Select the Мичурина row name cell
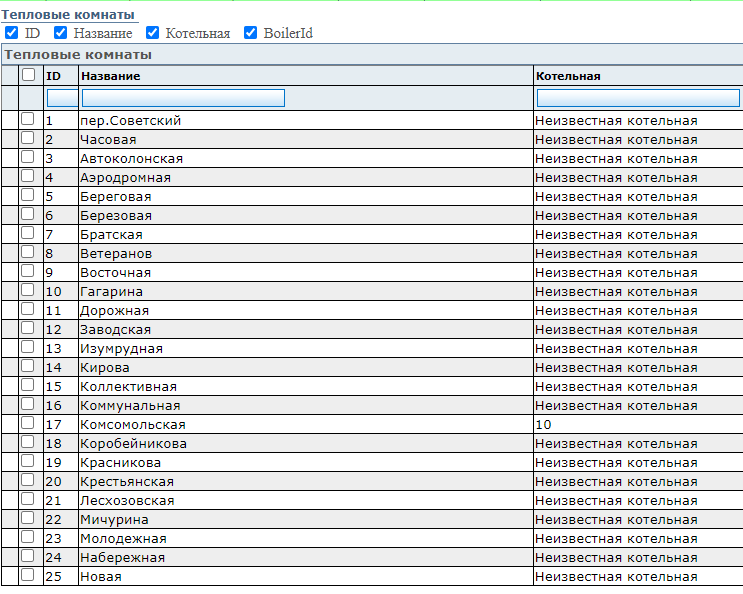The image size is (743, 594). coord(115,519)
